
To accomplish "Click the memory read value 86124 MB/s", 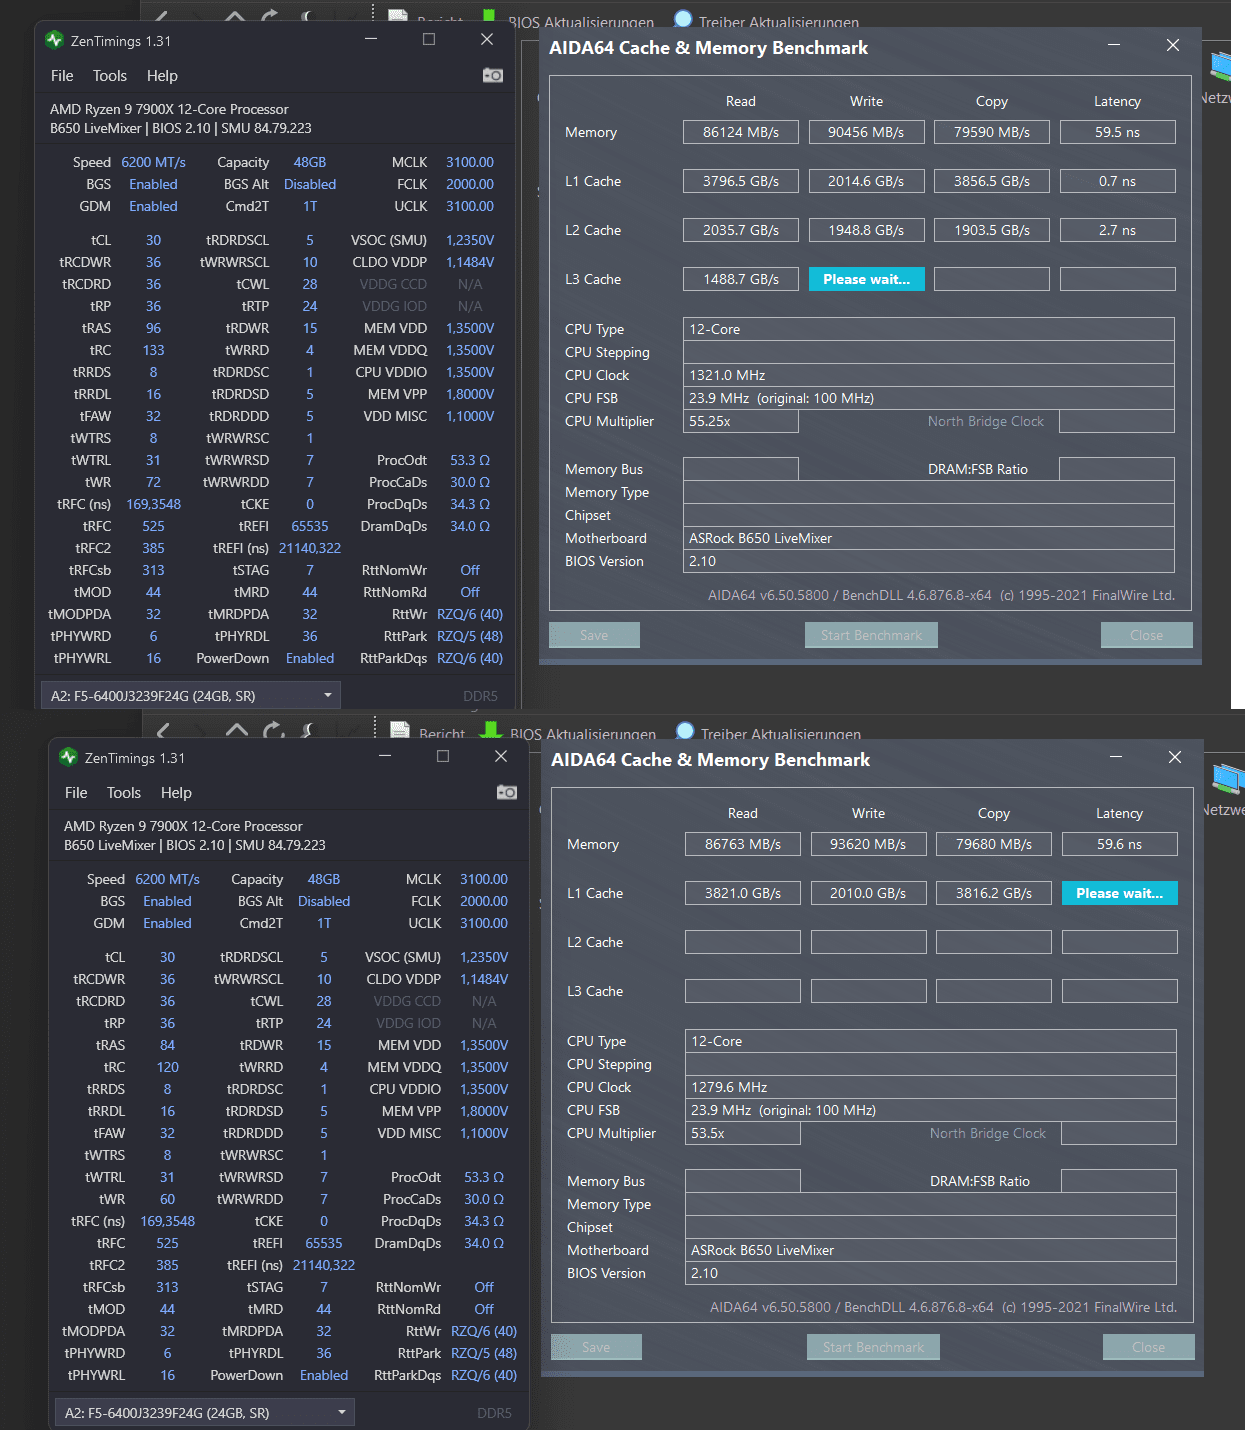I will tap(741, 132).
